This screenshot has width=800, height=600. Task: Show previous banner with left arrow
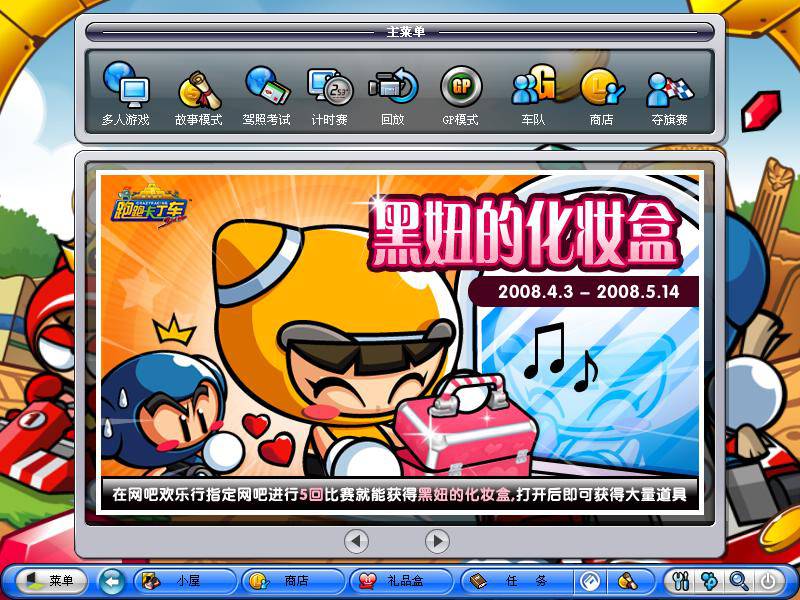pos(356,541)
